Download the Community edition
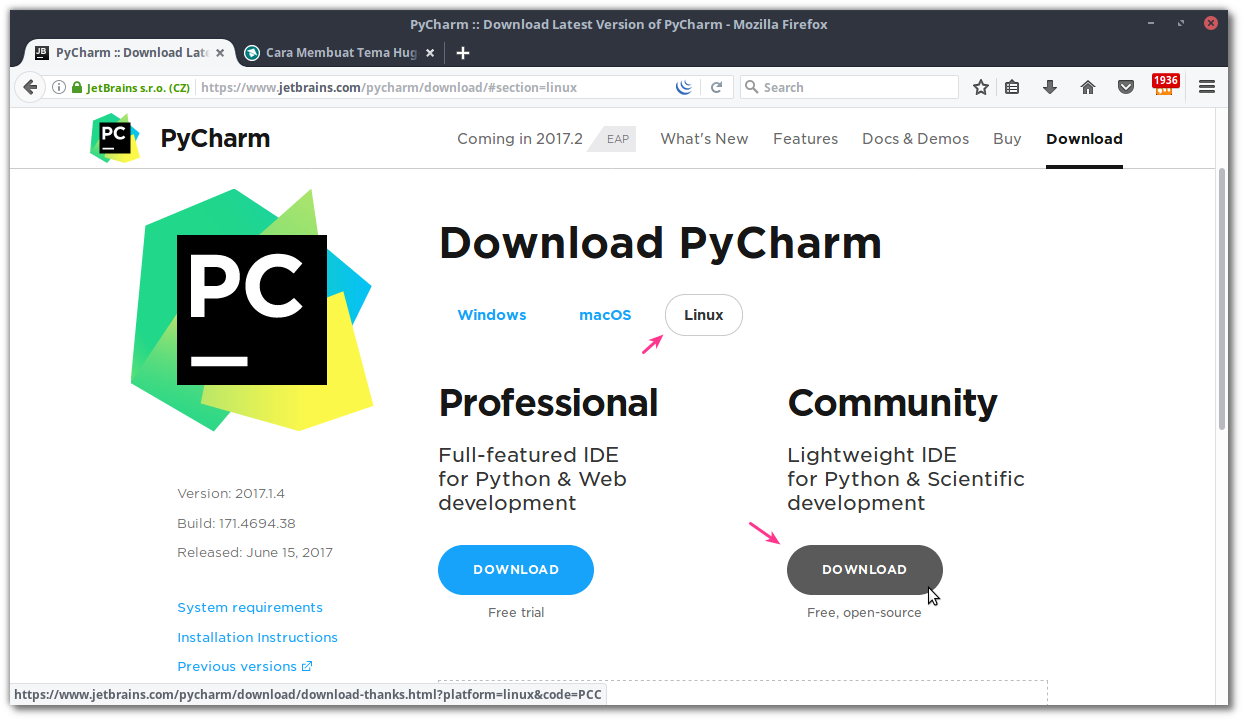 [x=864, y=569]
